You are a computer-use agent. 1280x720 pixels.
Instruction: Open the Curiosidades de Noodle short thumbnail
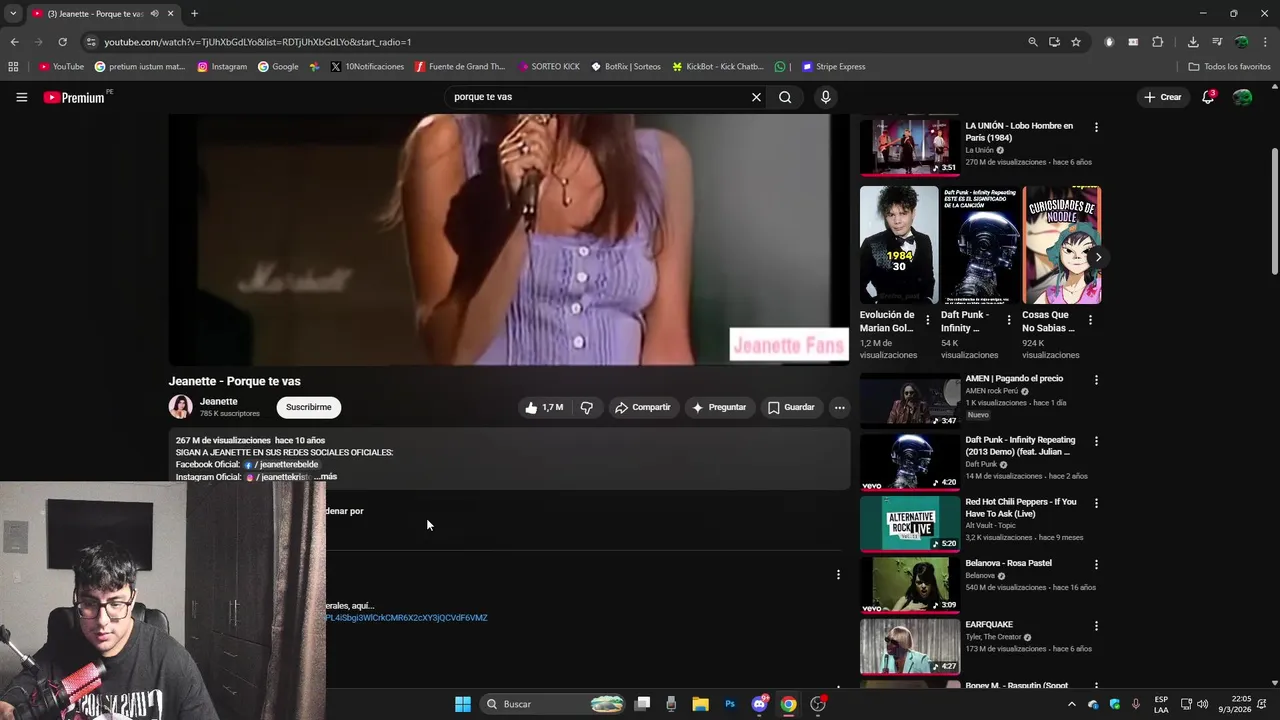click(1062, 245)
